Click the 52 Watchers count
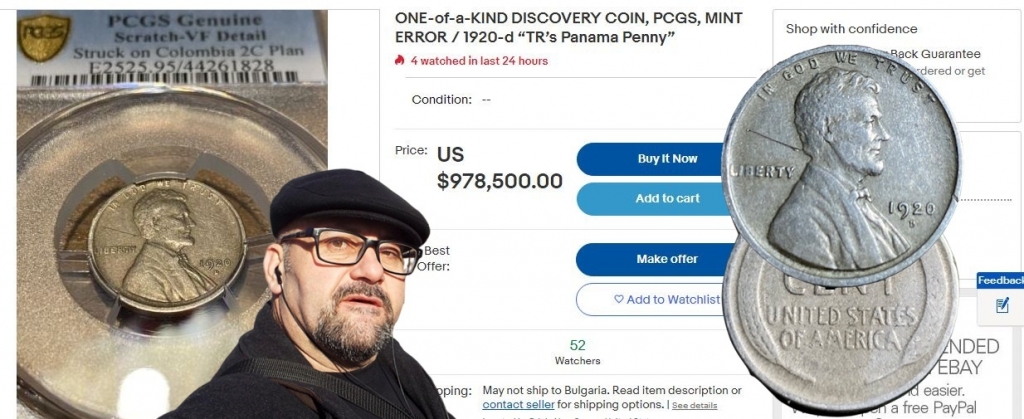Image resolution: width=1024 pixels, height=419 pixels. 577,352
